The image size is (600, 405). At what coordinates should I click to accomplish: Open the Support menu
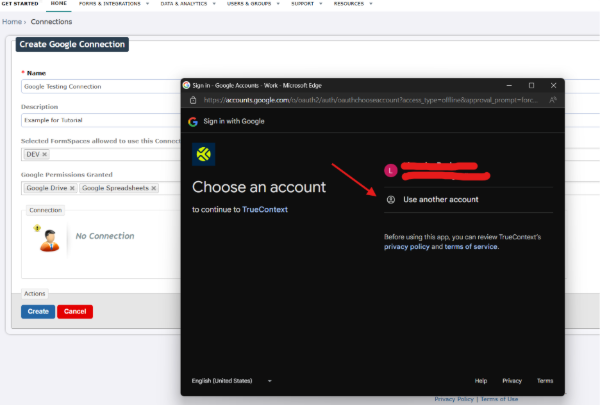(x=307, y=3)
